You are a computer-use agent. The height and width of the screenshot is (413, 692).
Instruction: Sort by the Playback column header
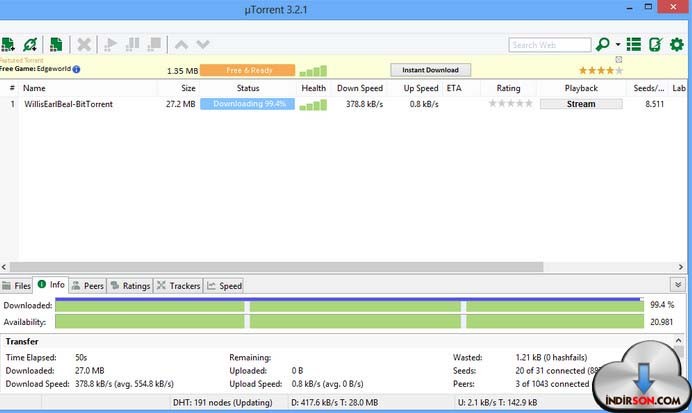[581, 88]
